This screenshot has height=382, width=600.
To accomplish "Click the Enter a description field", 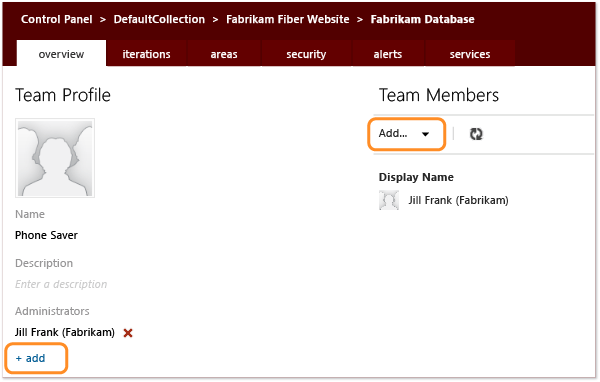I will point(61,284).
